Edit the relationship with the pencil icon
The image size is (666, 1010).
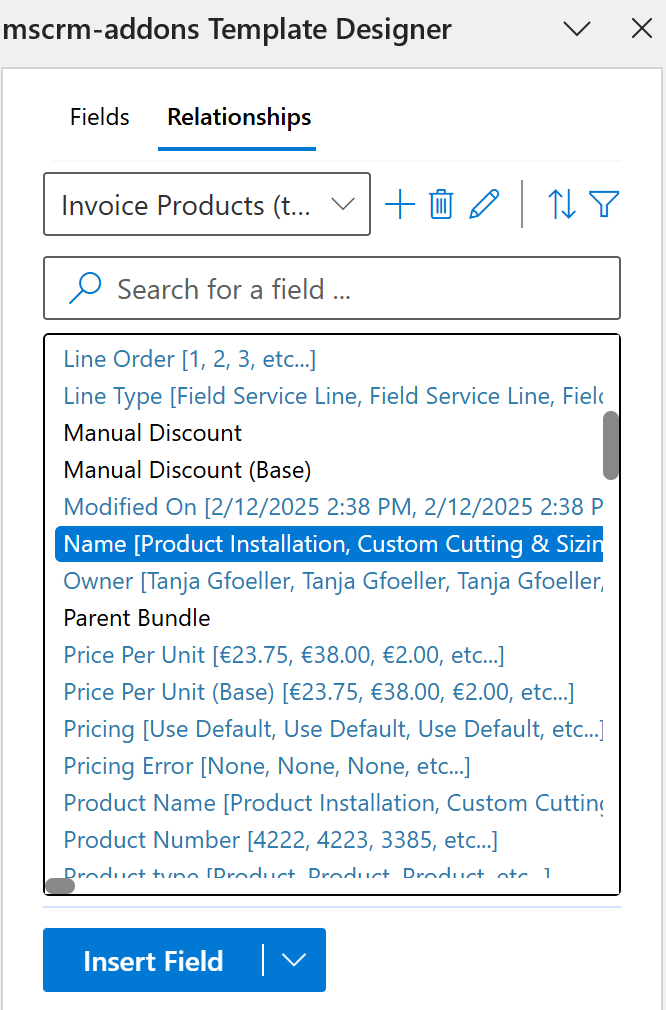[x=484, y=204]
